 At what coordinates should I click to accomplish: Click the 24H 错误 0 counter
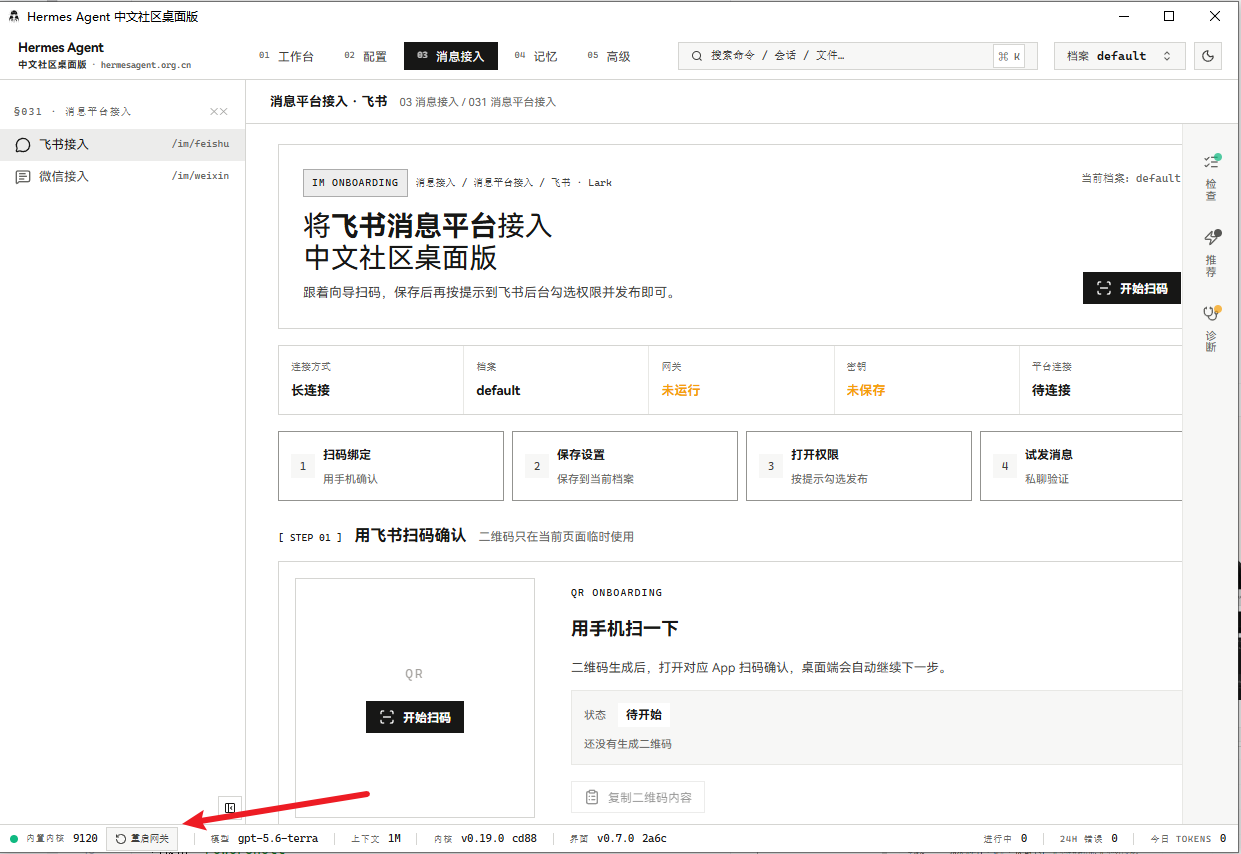click(1088, 838)
